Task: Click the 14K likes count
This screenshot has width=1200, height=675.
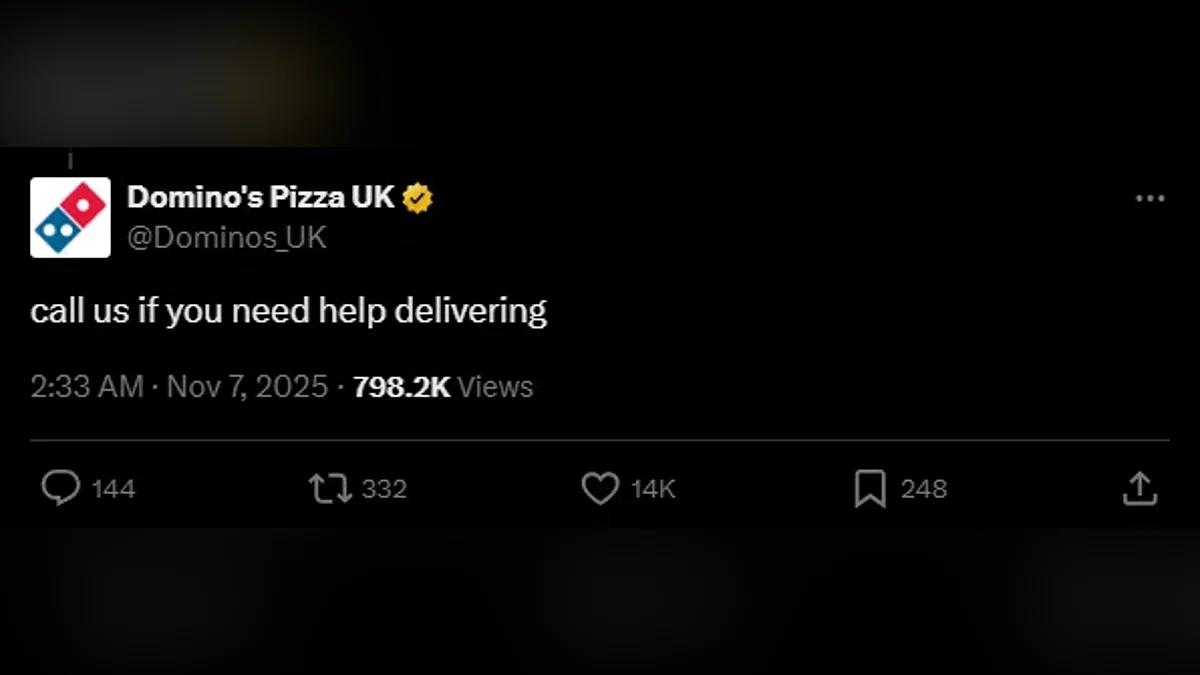Action: pos(654,489)
